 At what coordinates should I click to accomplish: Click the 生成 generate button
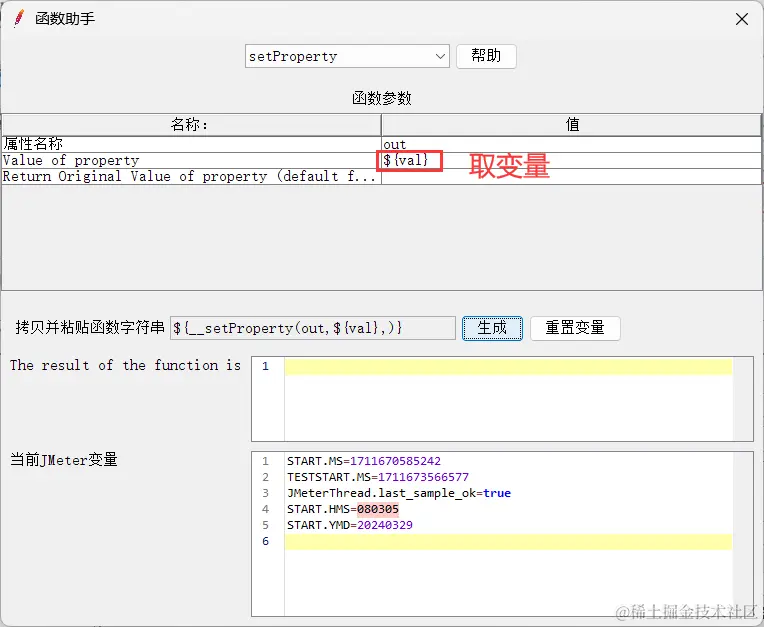tap(492, 328)
